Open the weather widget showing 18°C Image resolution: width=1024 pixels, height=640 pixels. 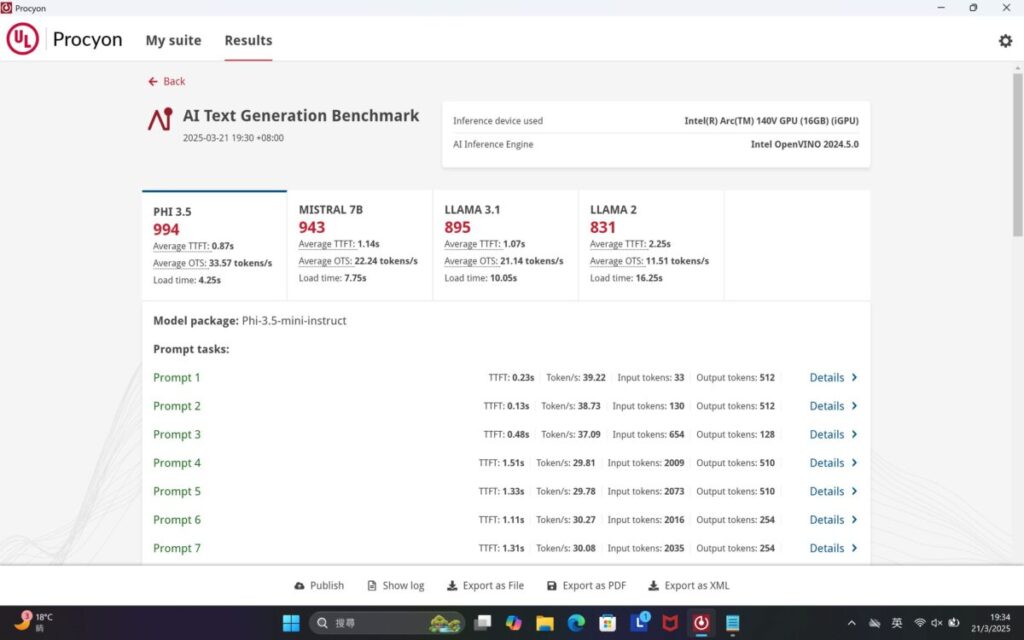click(33, 622)
